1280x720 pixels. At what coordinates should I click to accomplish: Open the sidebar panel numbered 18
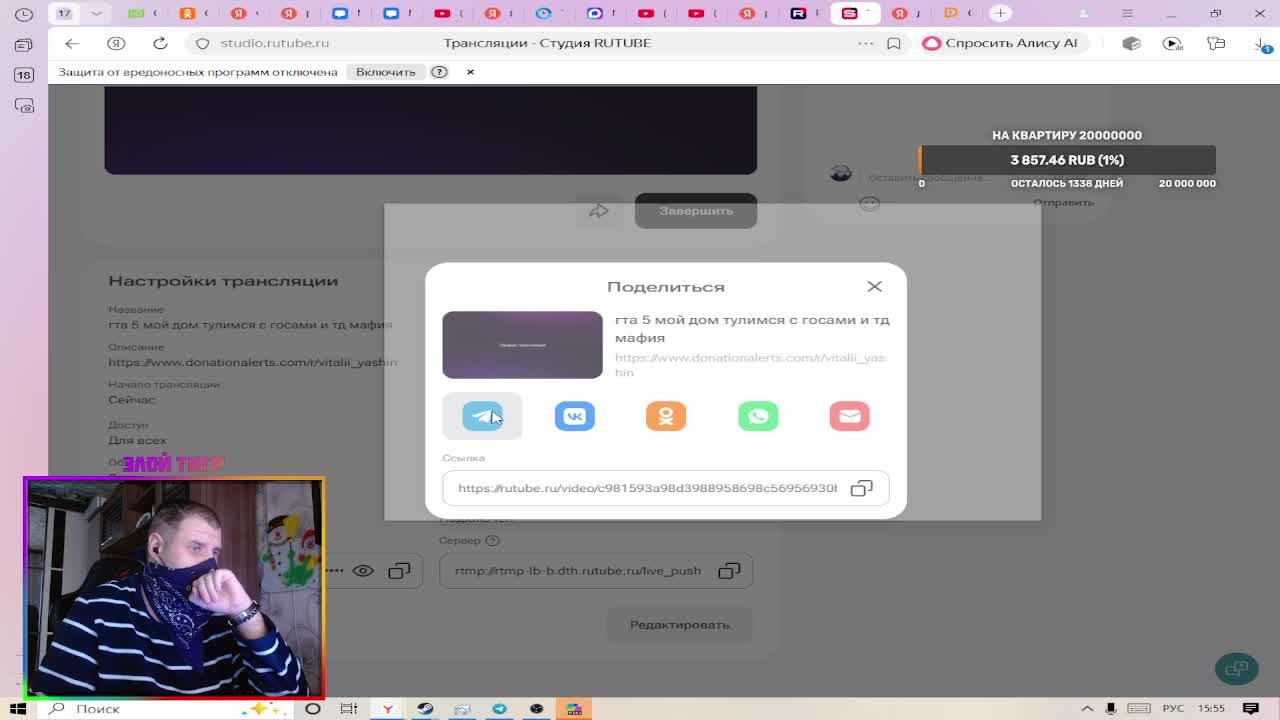tap(24, 75)
